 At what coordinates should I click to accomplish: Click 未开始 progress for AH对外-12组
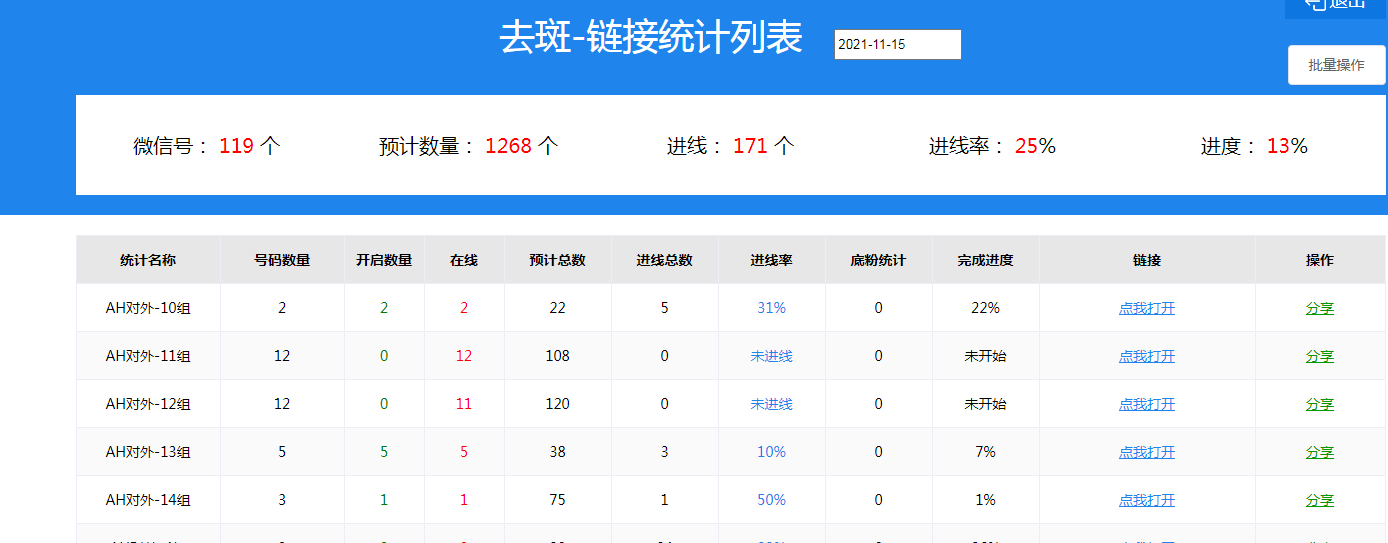click(x=986, y=404)
